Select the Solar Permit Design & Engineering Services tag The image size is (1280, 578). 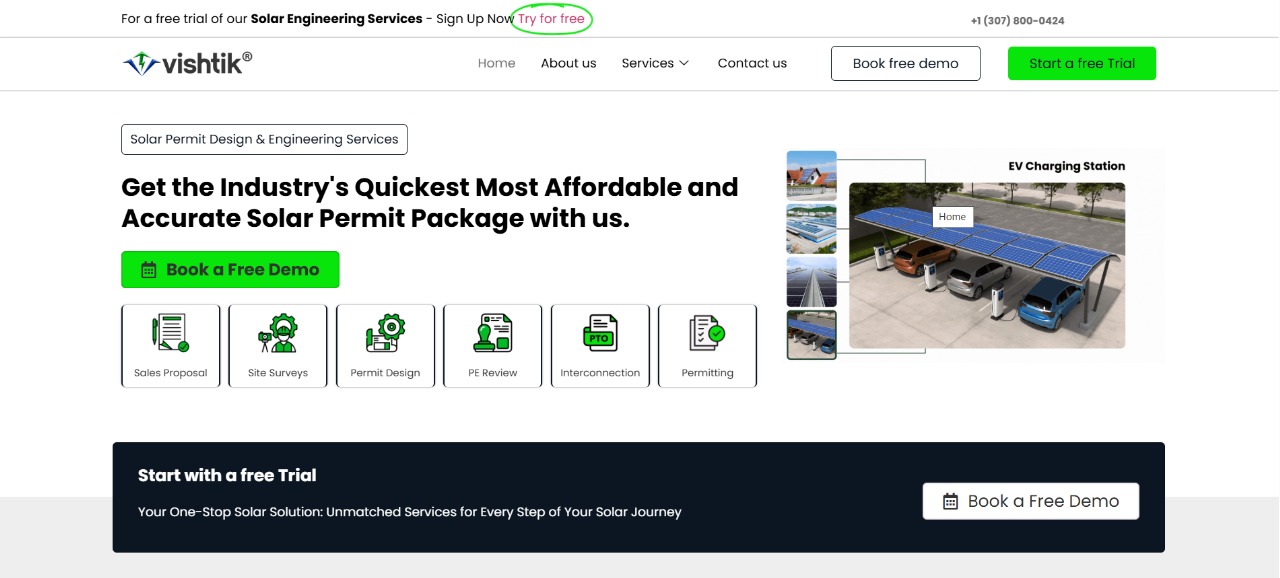(x=264, y=139)
